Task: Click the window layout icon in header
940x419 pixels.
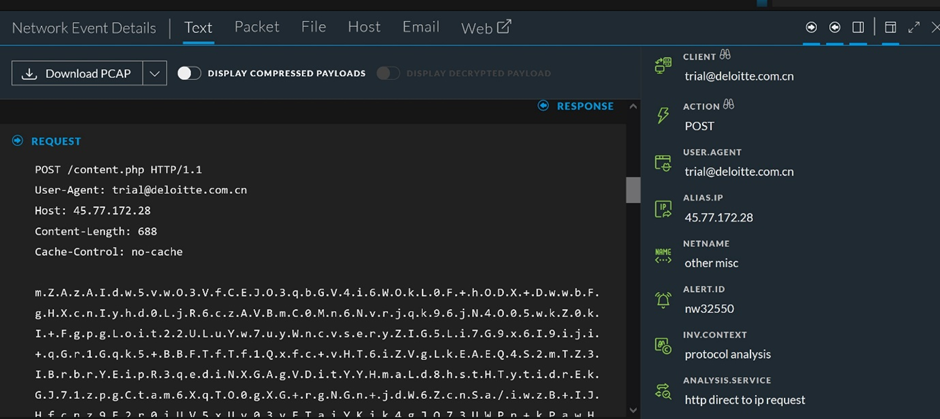Action: click(890, 27)
